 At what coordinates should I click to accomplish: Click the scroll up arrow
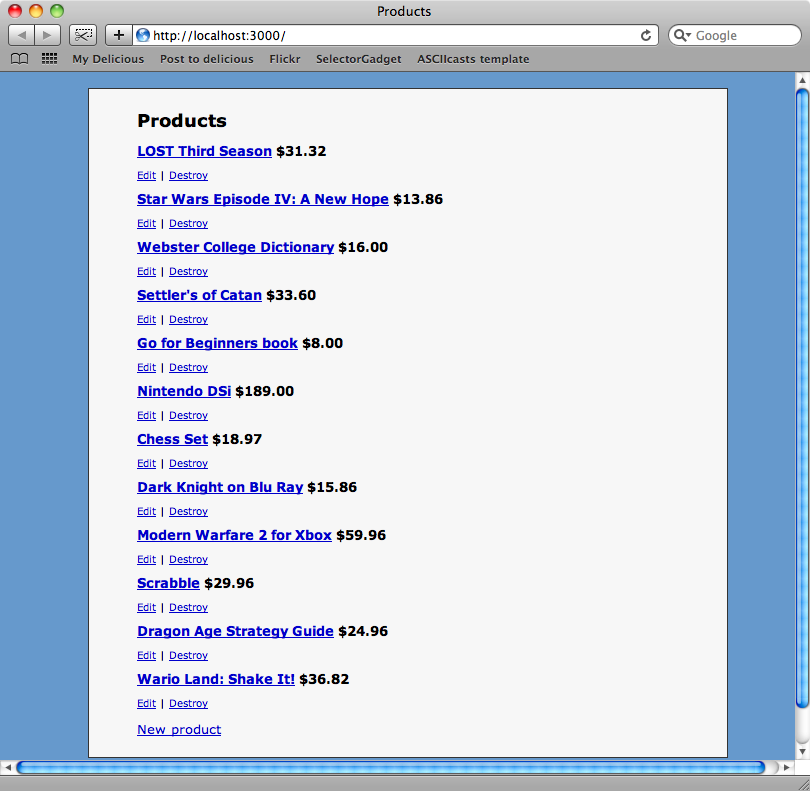[802, 80]
